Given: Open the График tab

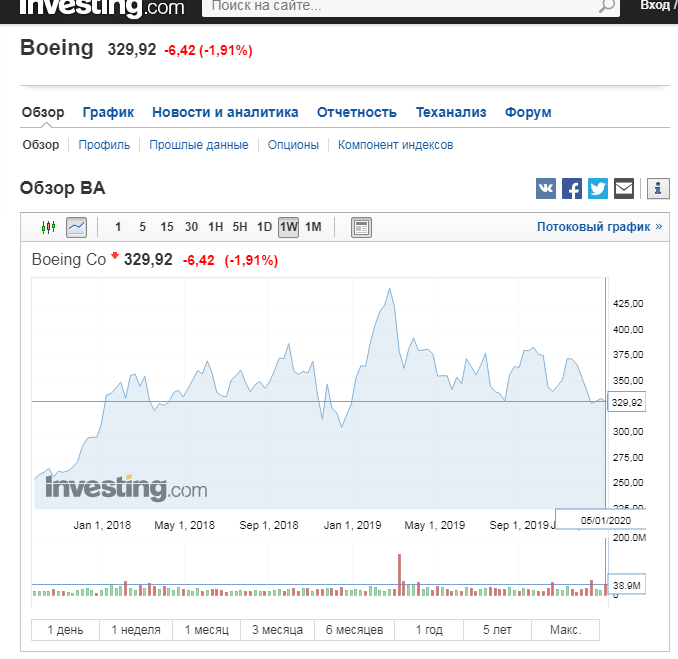Looking at the screenshot, I should click(108, 112).
